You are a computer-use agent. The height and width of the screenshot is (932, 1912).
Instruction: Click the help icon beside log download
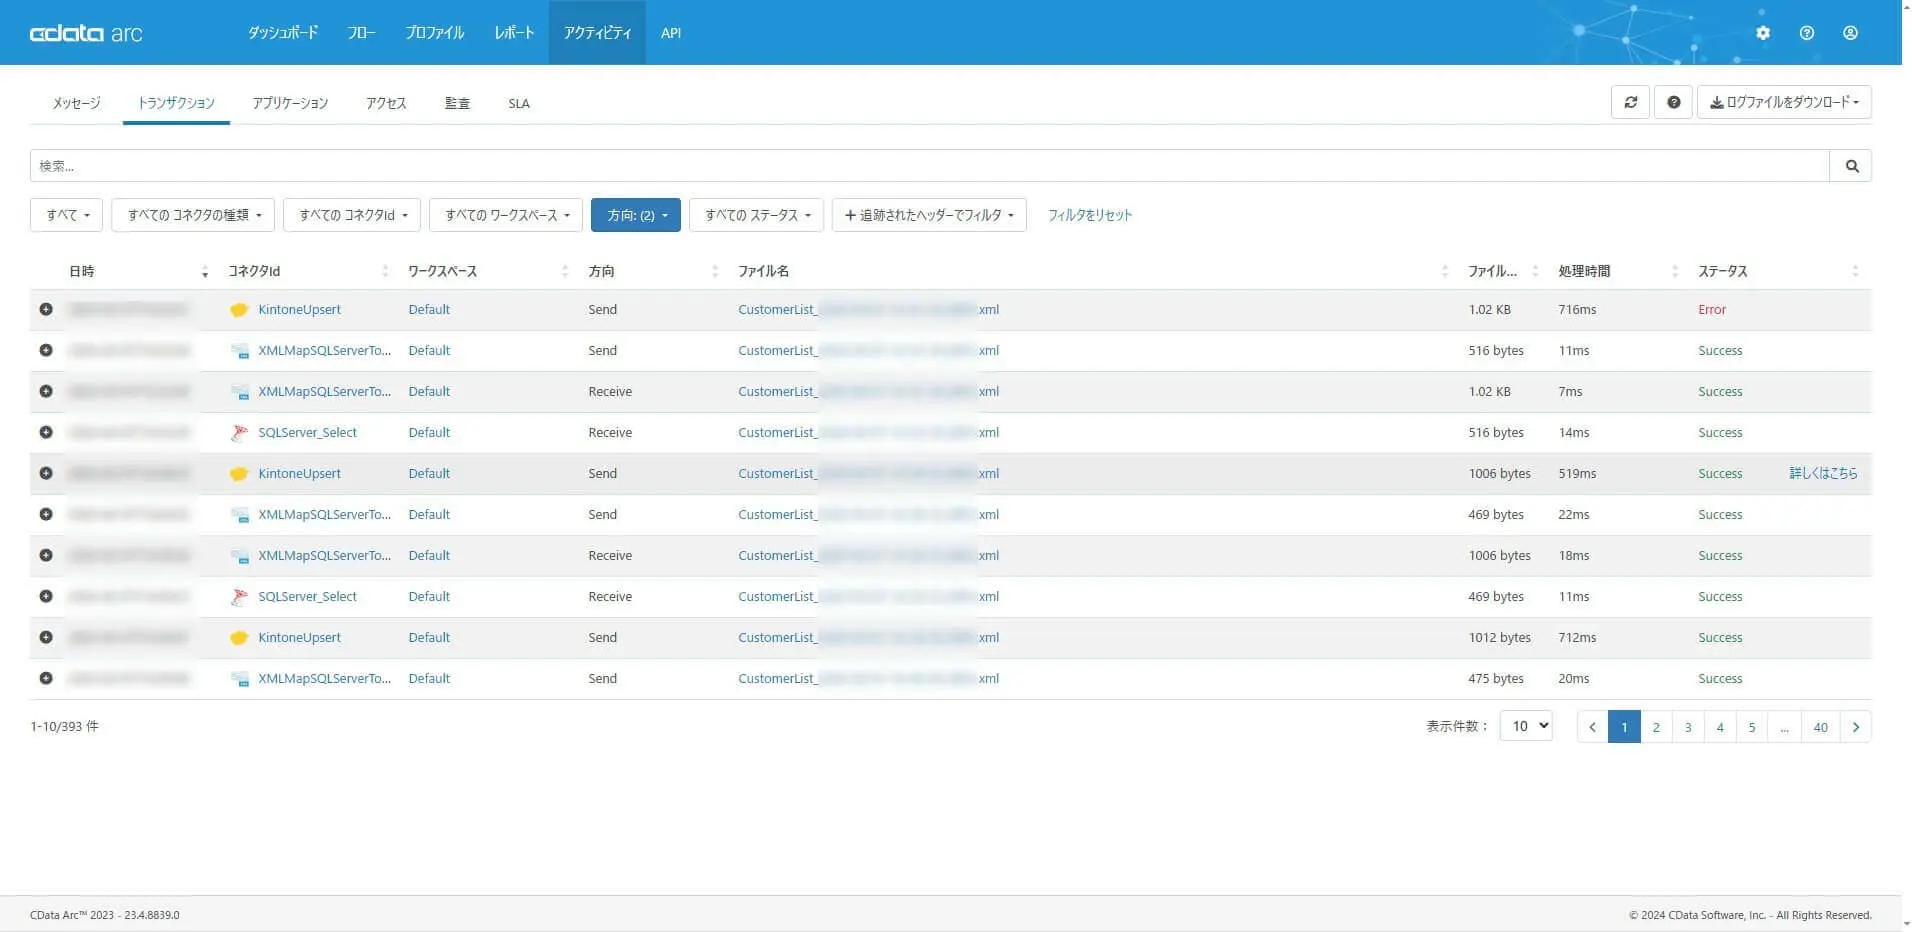(1673, 102)
